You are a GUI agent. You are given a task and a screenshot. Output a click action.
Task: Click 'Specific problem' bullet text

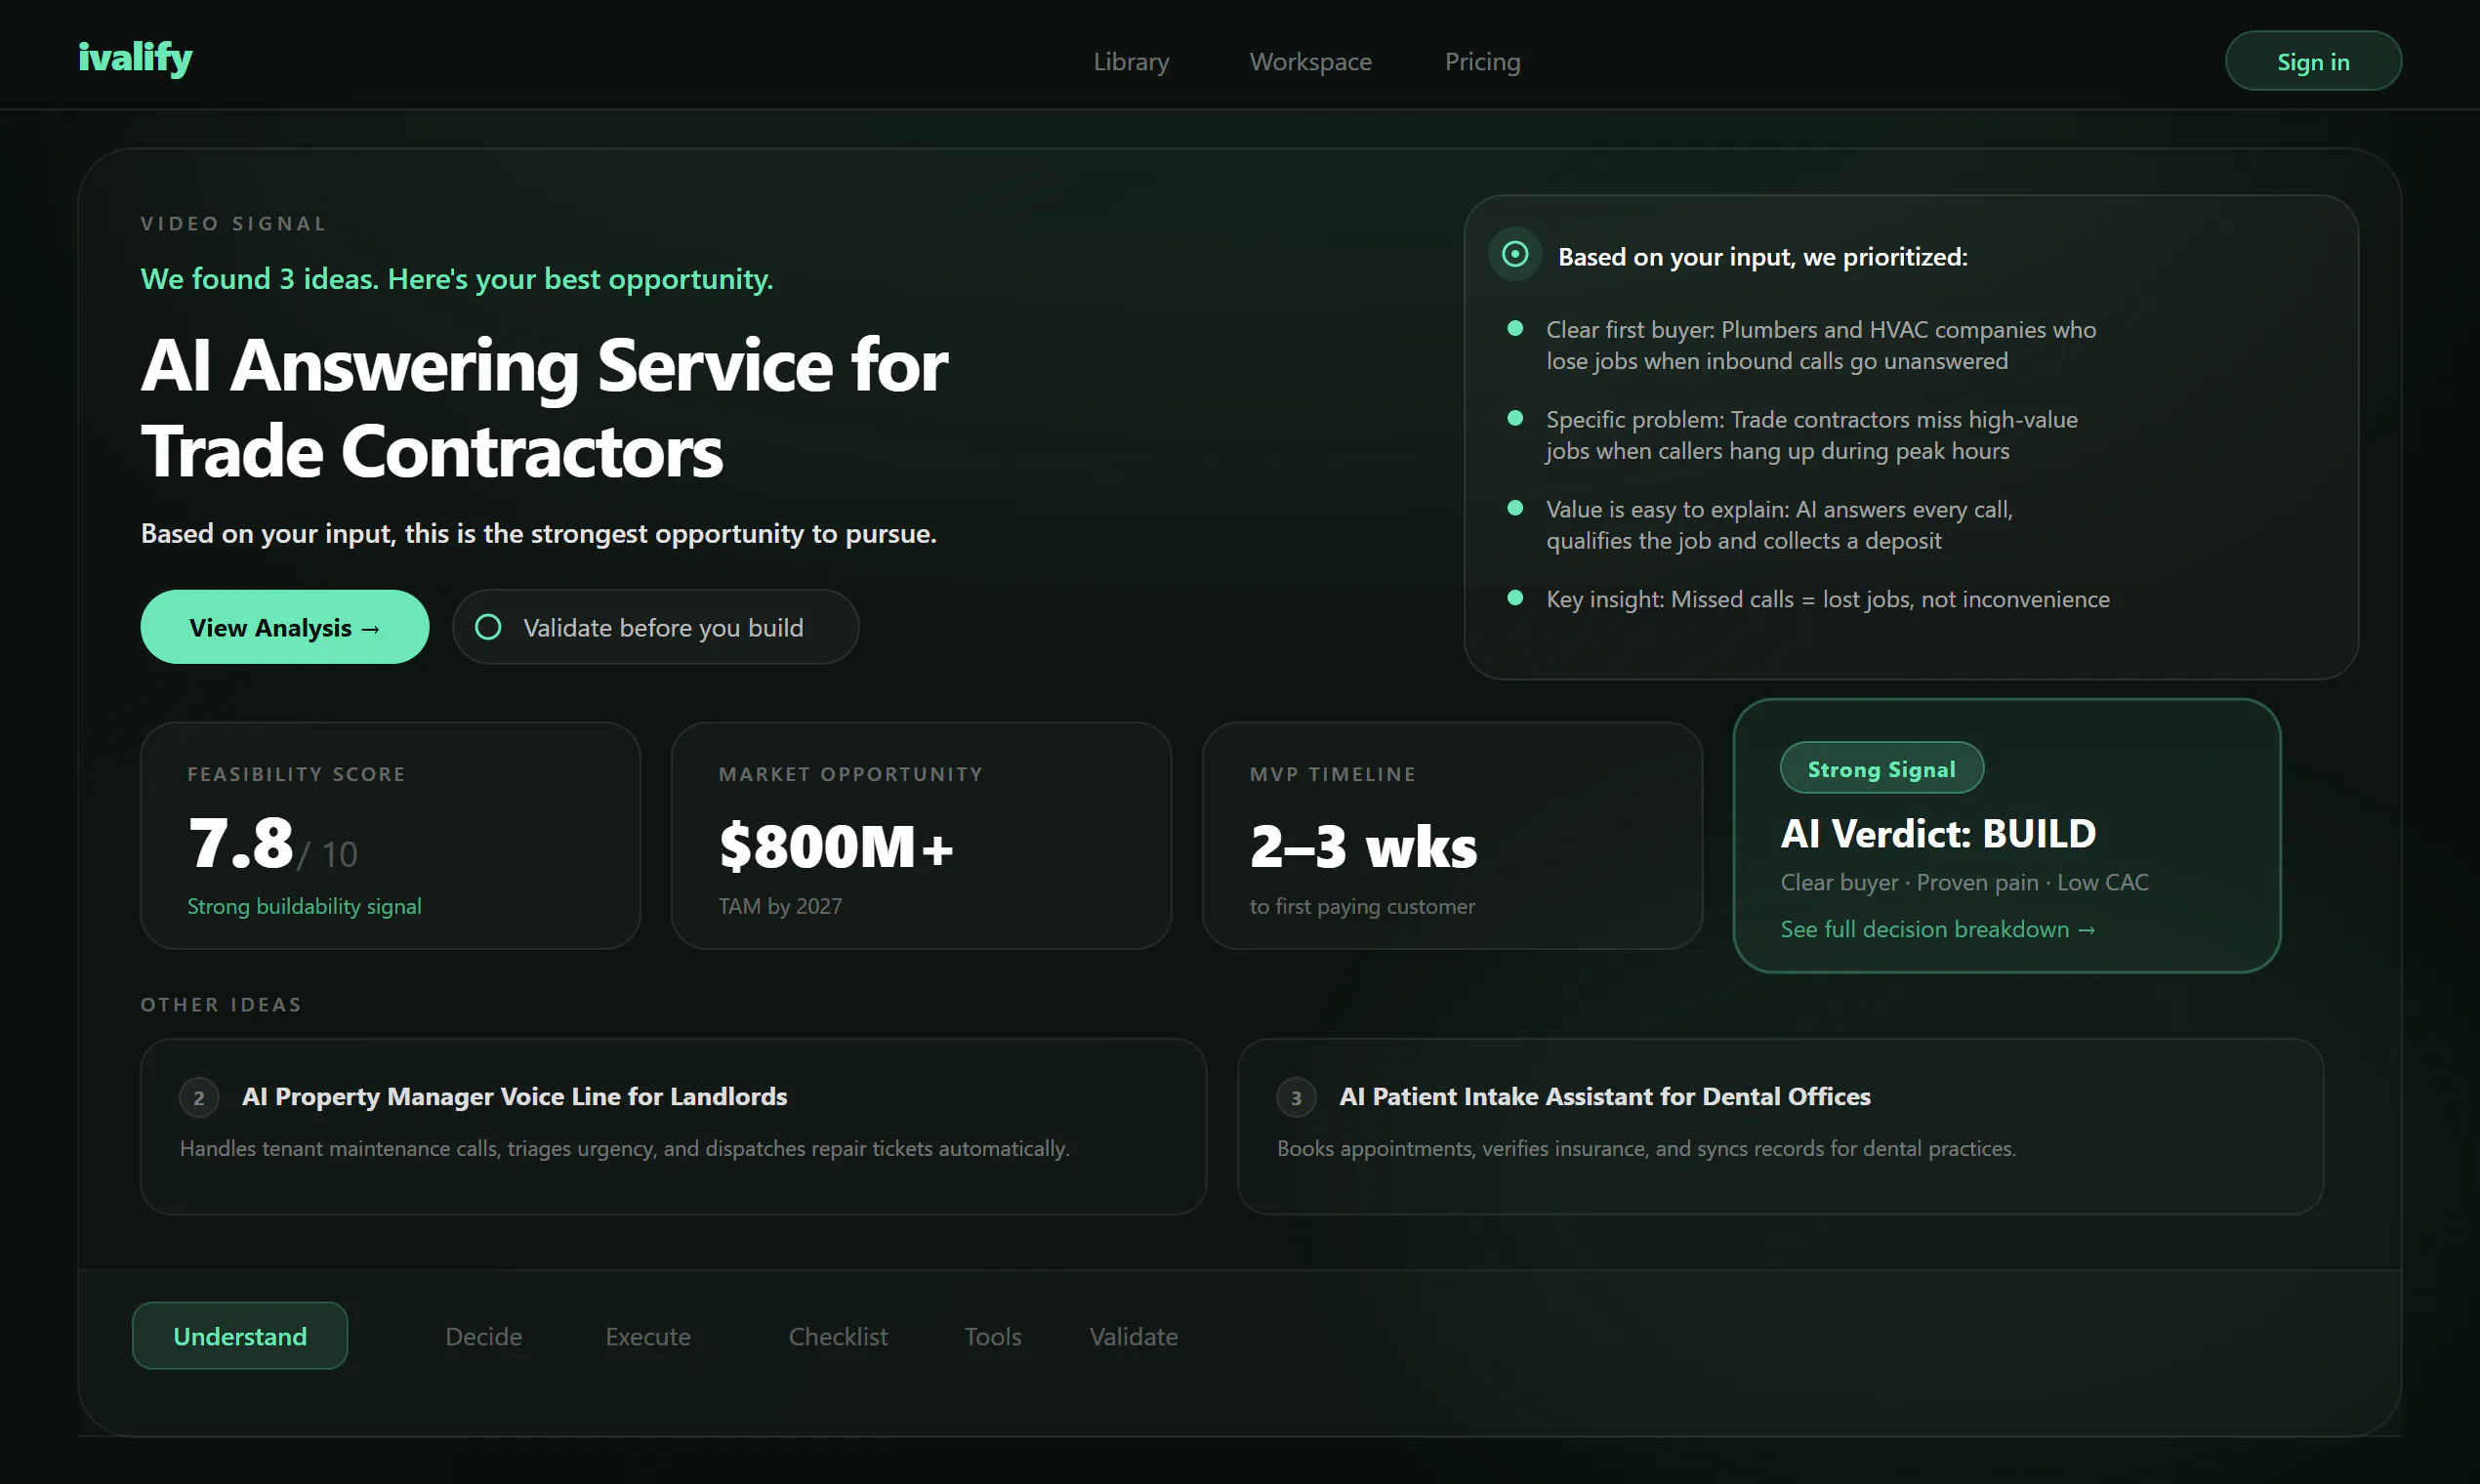[x=1811, y=435]
